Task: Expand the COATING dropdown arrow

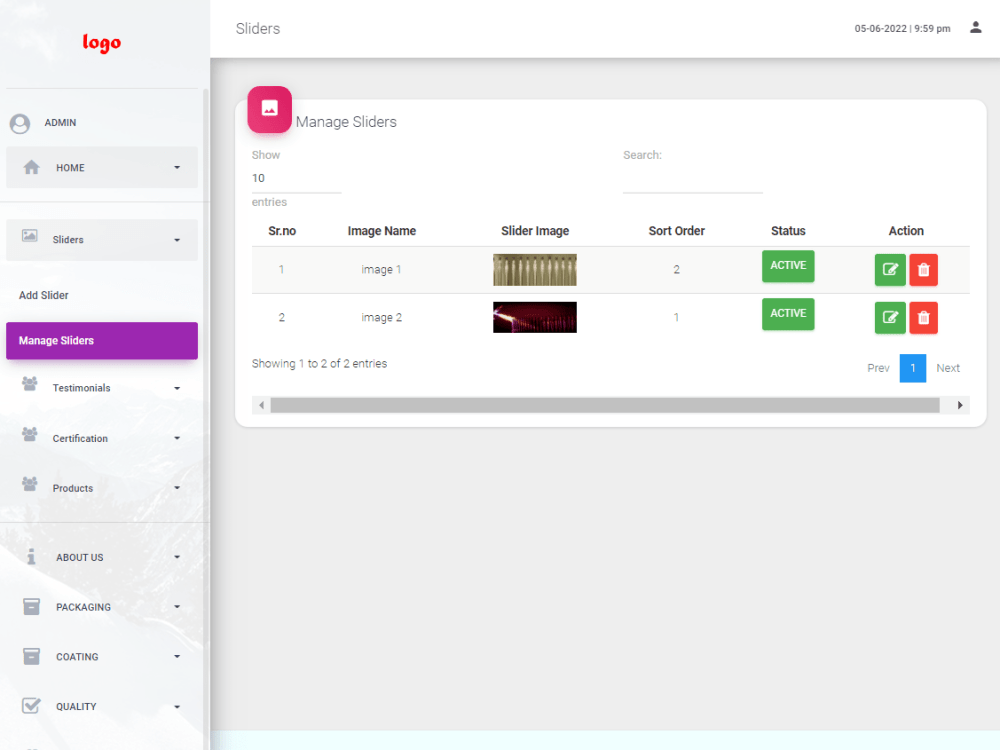Action: 177,657
